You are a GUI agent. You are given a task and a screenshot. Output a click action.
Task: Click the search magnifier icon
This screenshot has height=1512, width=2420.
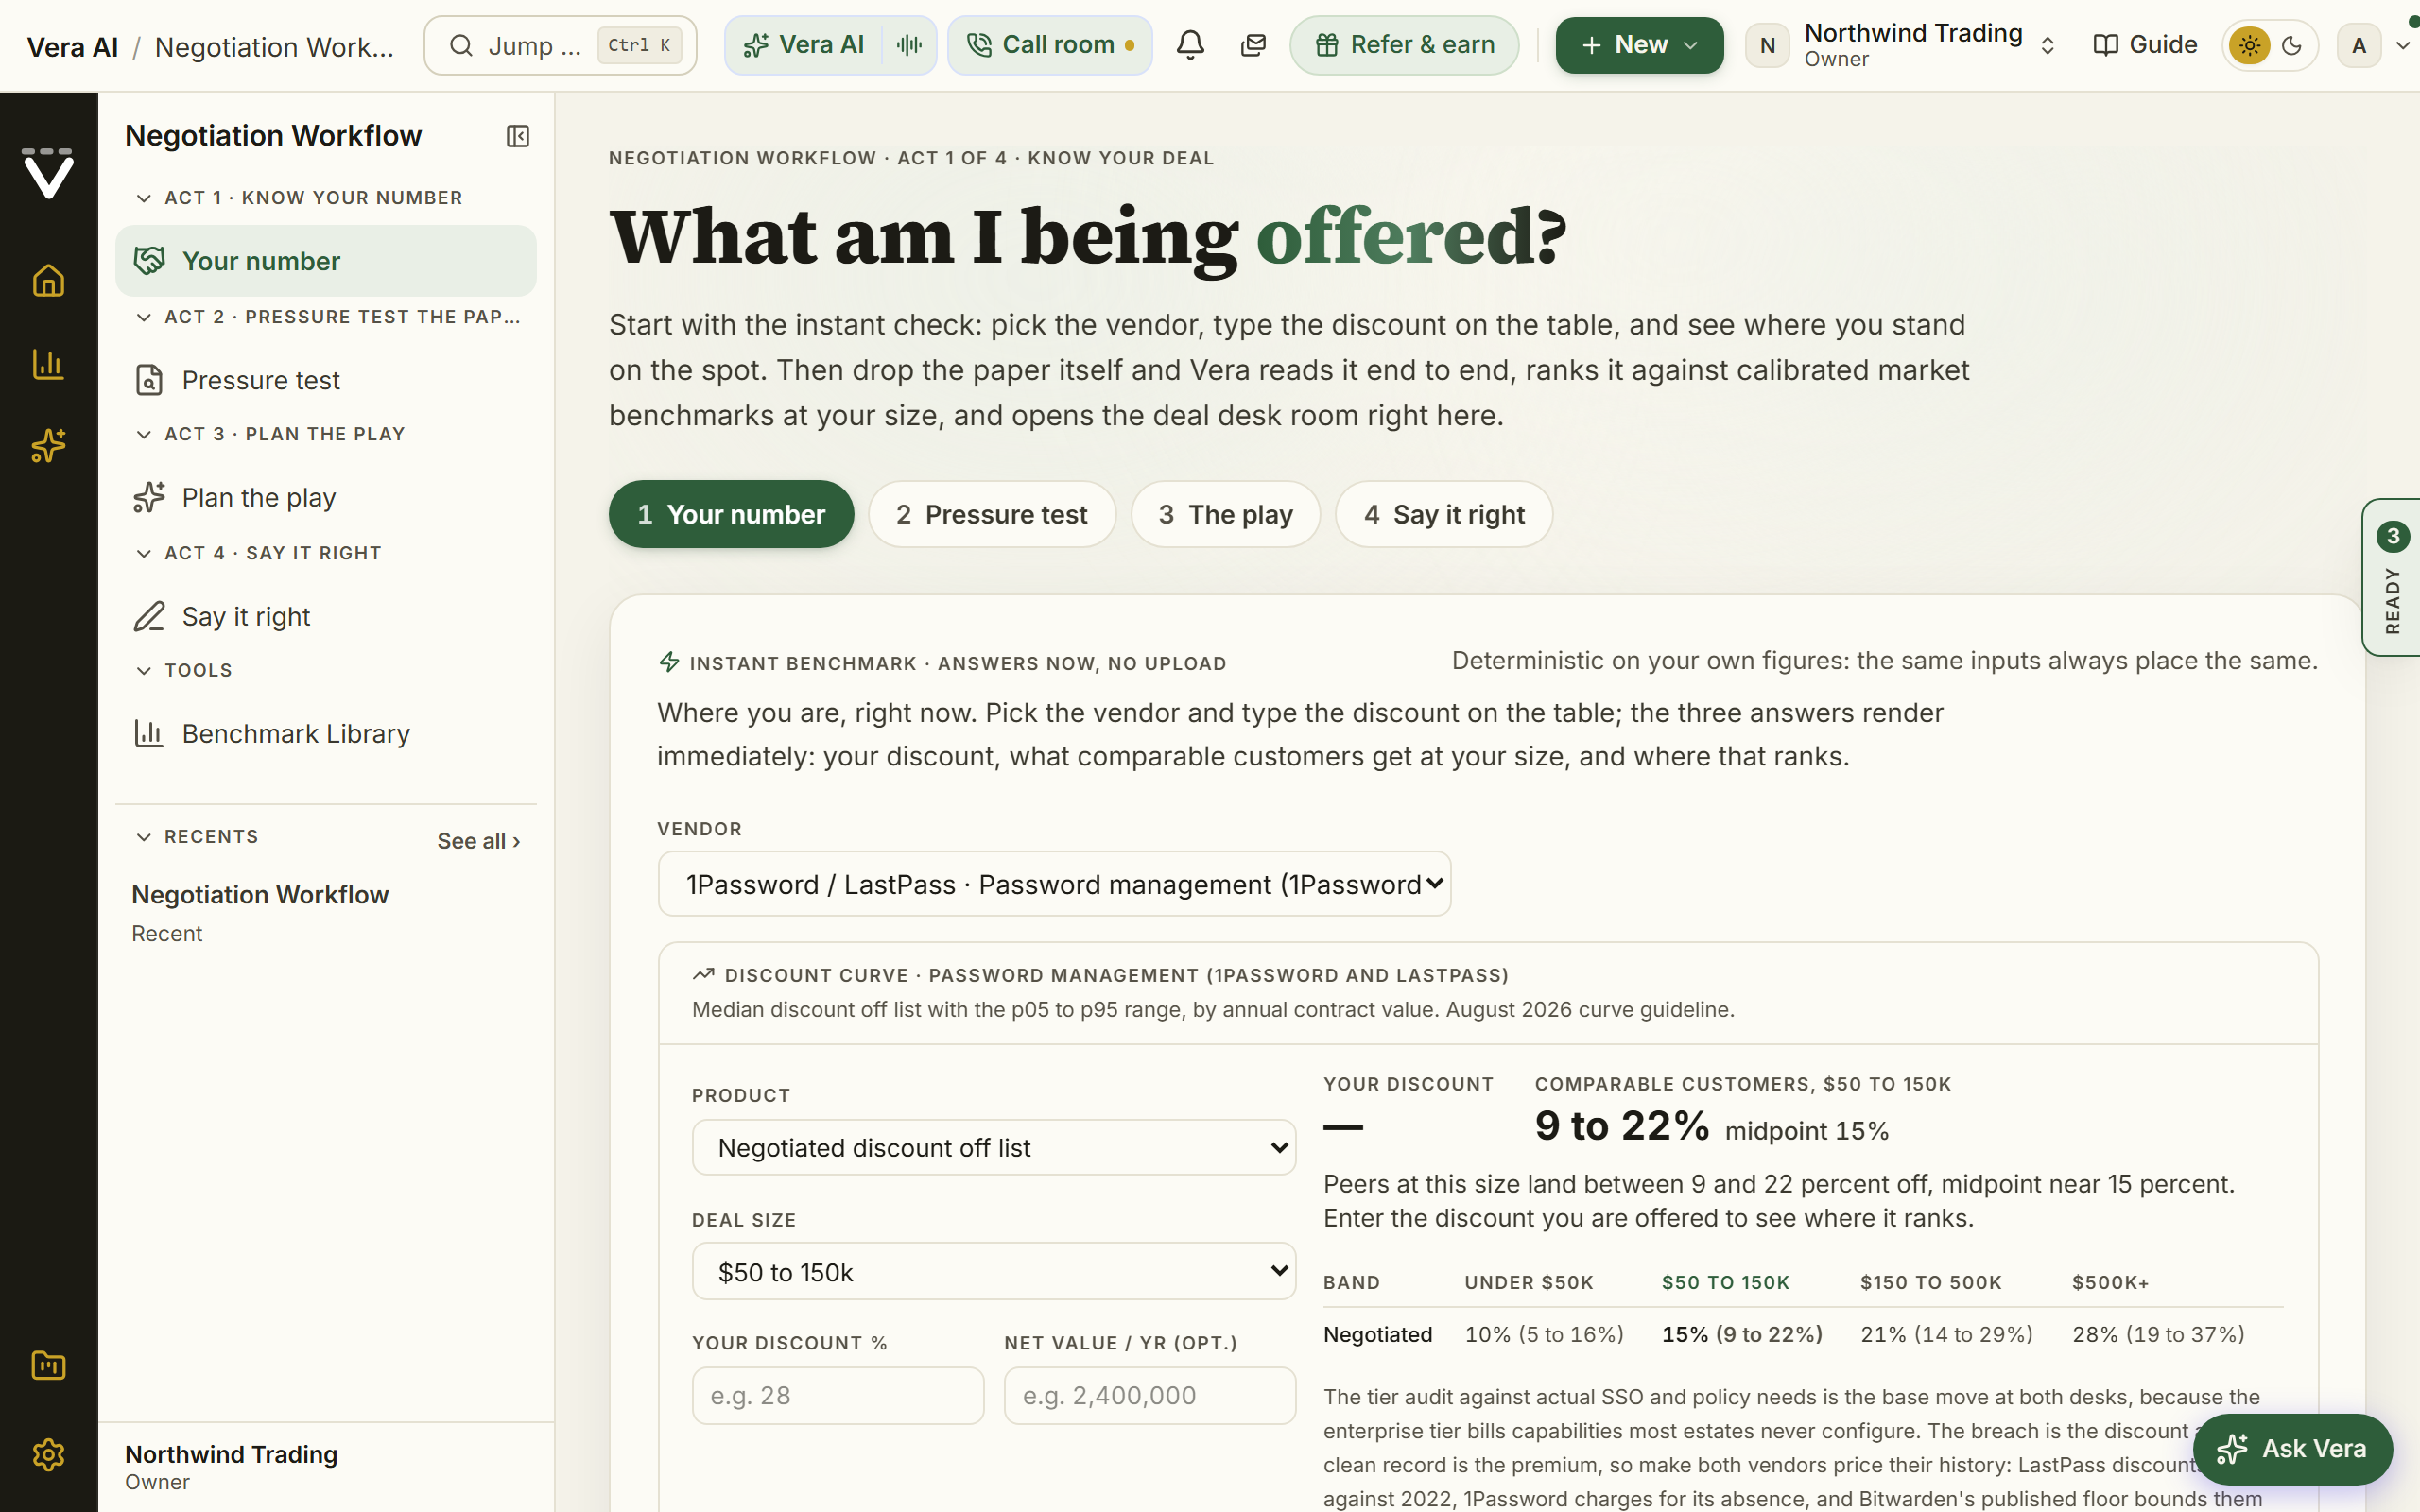pyautogui.click(x=461, y=45)
